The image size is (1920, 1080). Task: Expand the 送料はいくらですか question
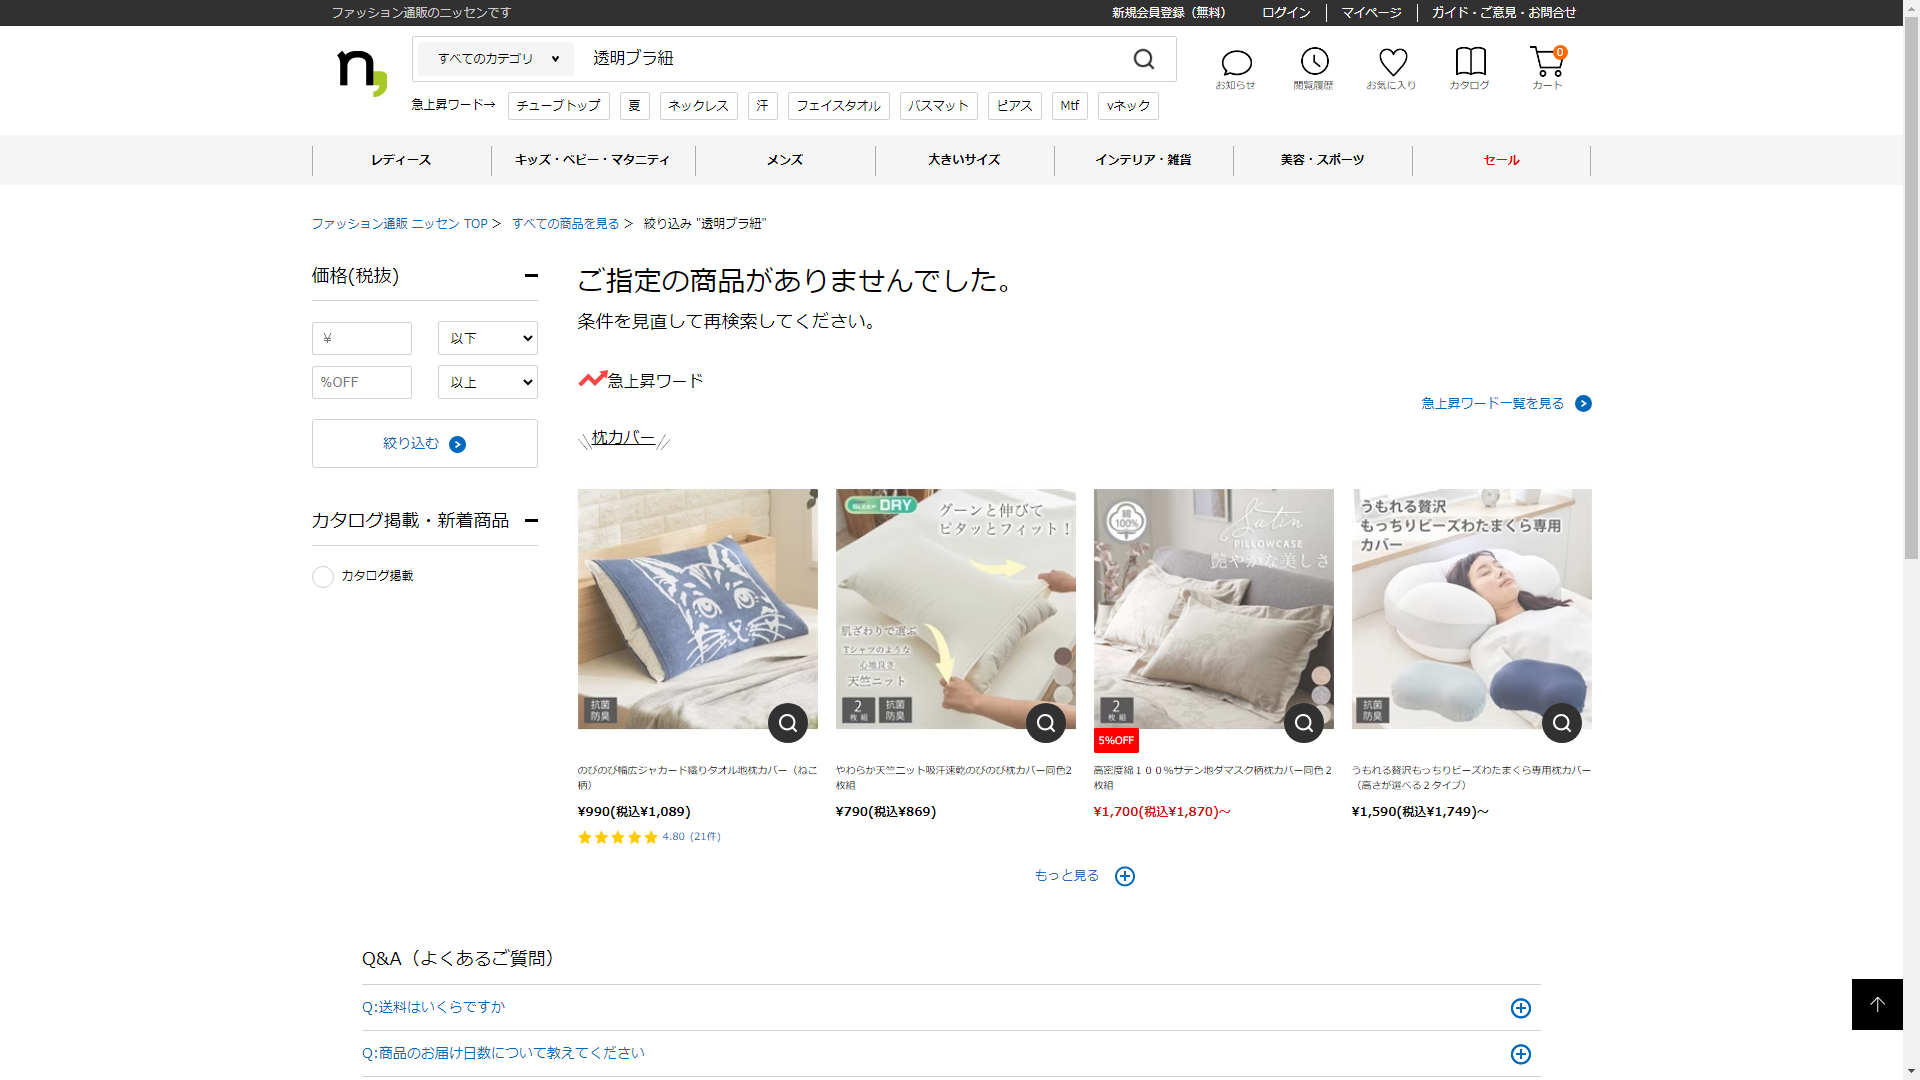[1520, 1008]
